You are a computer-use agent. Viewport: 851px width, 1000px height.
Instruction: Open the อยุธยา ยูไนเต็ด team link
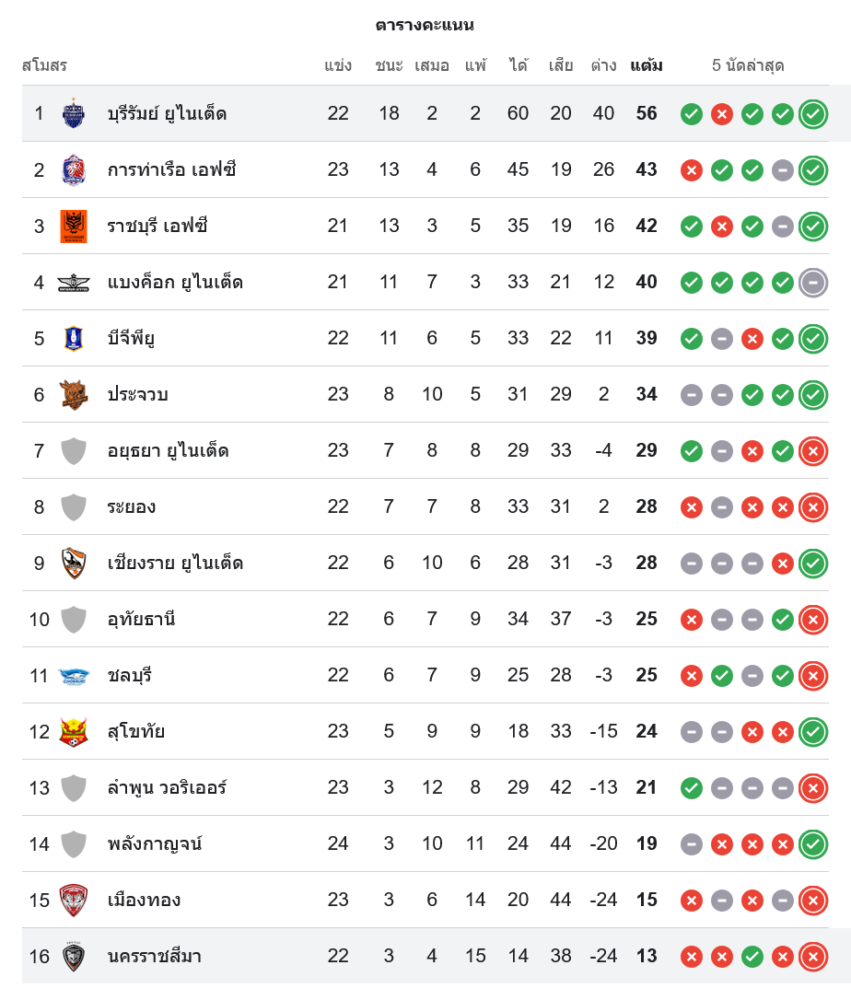coord(168,450)
